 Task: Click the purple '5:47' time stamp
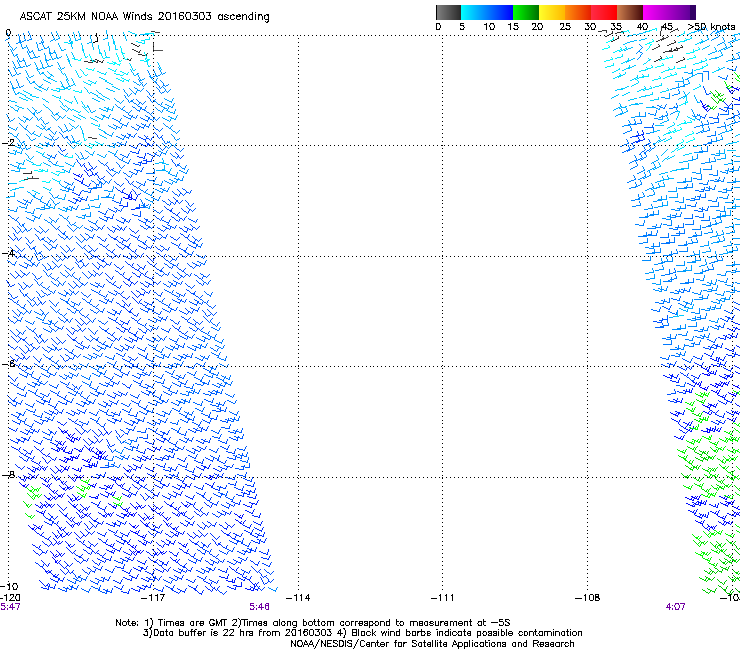click(x=10, y=607)
